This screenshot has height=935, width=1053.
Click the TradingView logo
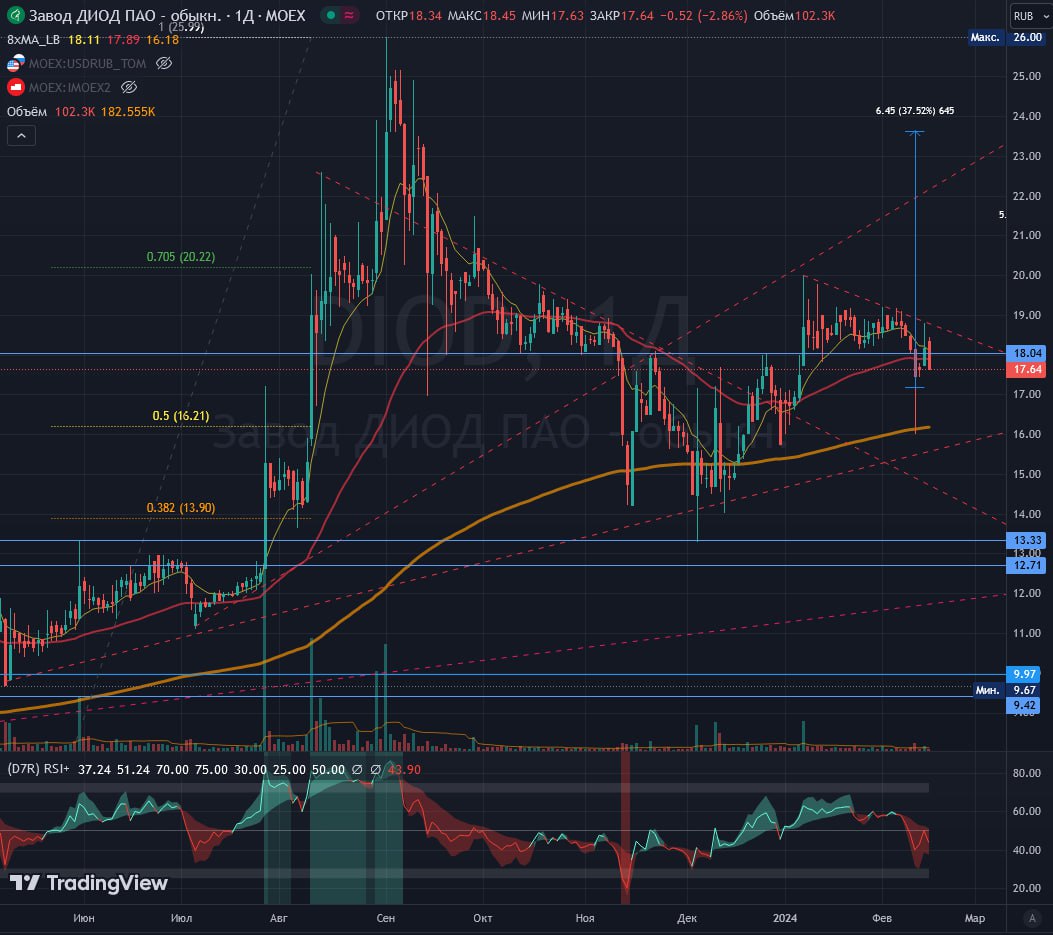(89, 883)
